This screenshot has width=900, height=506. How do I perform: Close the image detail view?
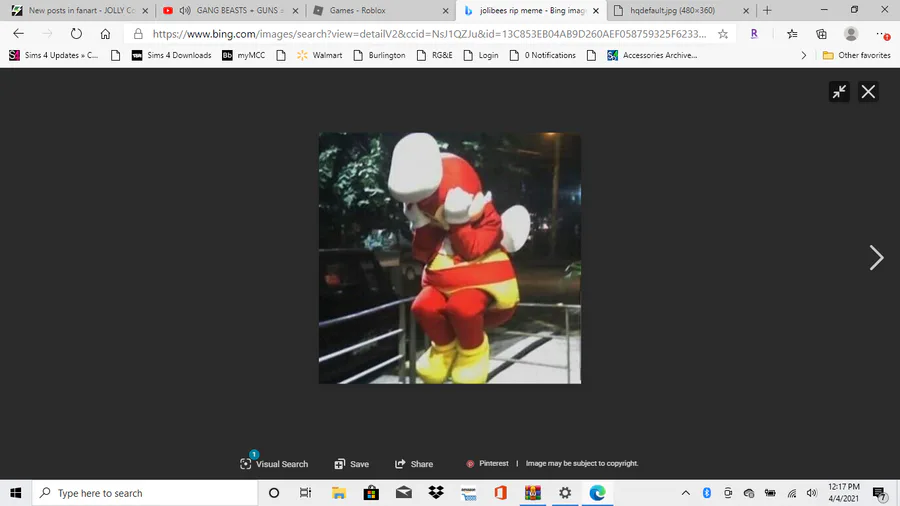(x=868, y=92)
